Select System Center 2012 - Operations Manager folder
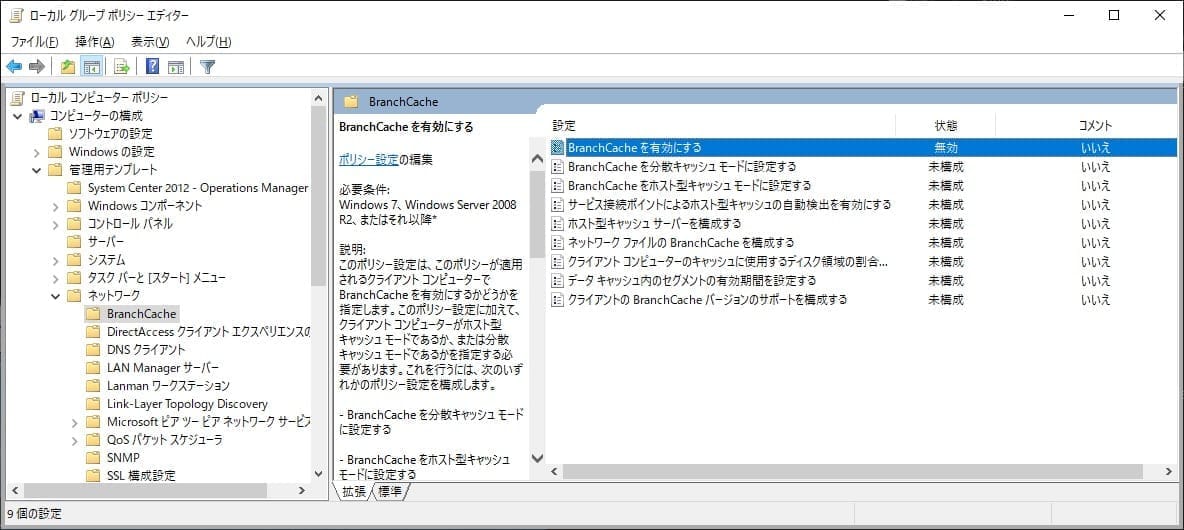Image resolution: width=1184 pixels, height=530 pixels. click(198, 187)
